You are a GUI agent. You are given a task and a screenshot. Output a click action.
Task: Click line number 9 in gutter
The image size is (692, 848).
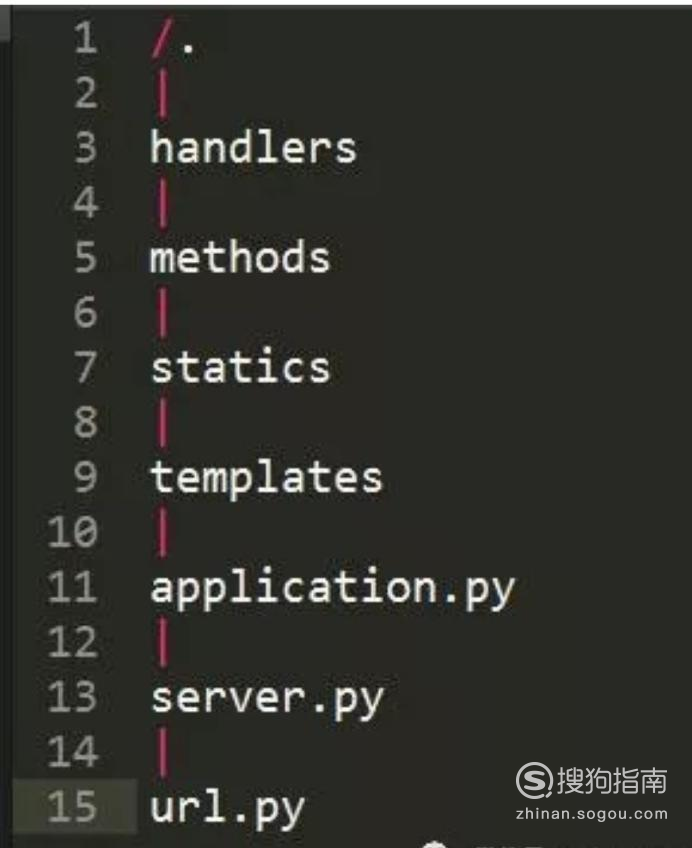pyautogui.click(x=86, y=476)
